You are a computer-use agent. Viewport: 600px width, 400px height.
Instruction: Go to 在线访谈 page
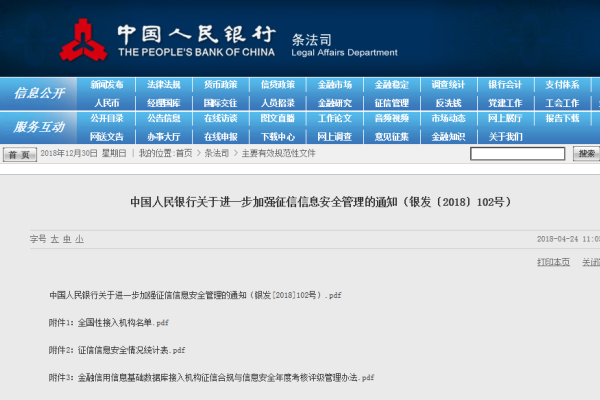point(221,118)
